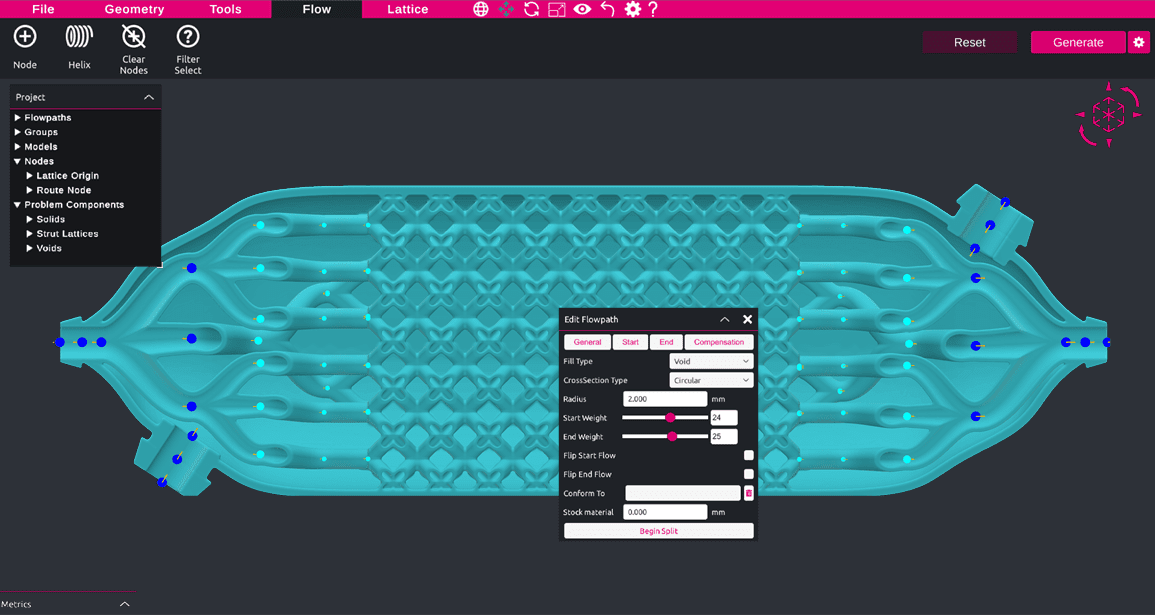
Task: Open the Filter Select tool
Action: tap(188, 38)
